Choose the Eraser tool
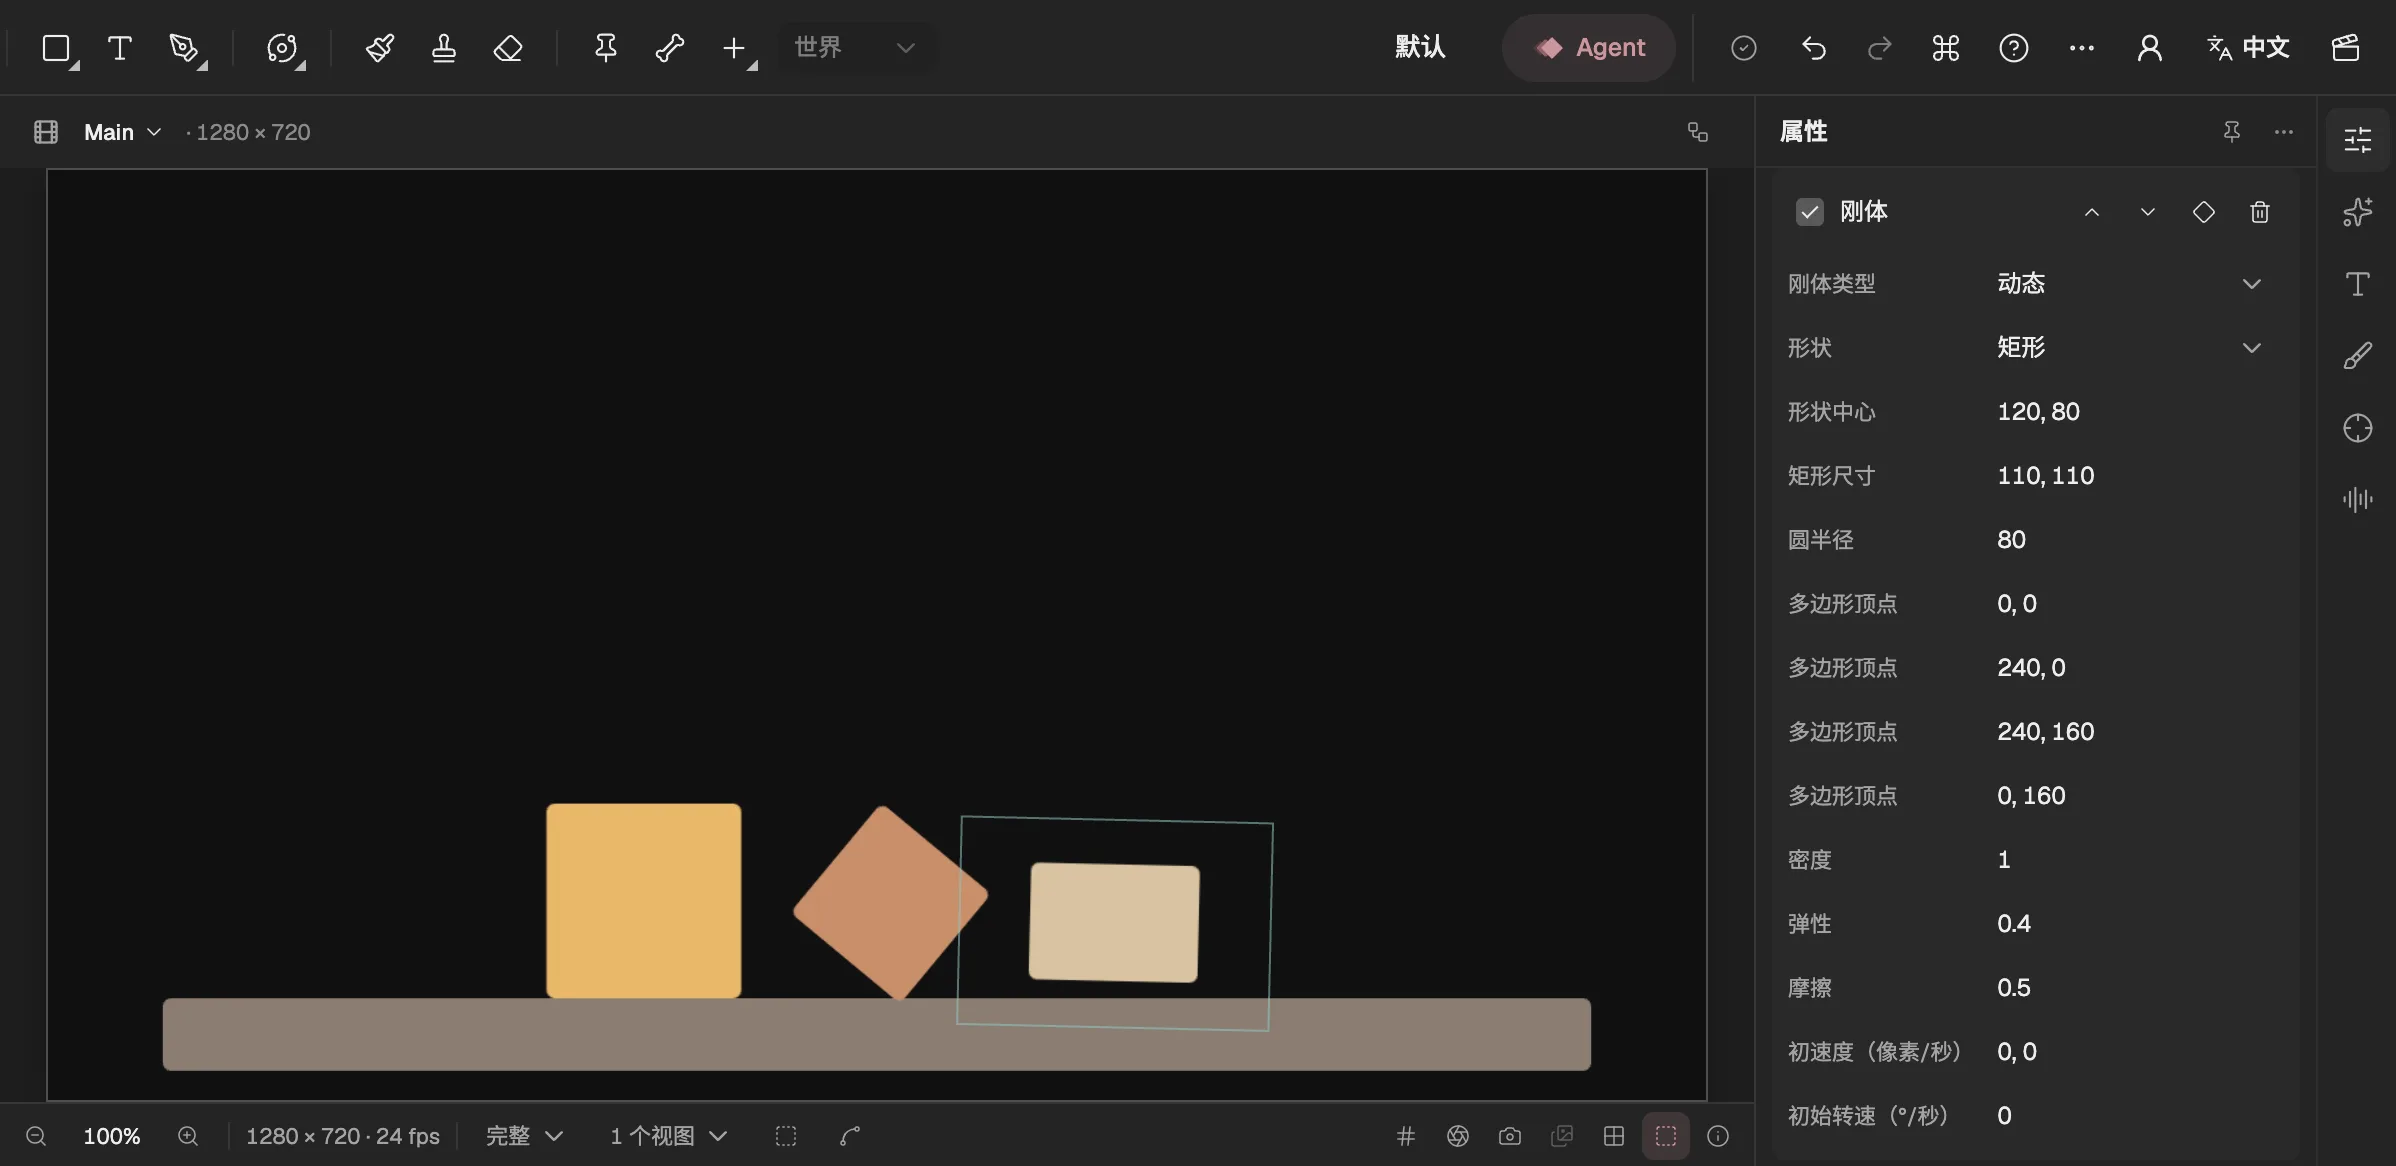Image resolution: width=2396 pixels, height=1166 pixels. click(508, 48)
